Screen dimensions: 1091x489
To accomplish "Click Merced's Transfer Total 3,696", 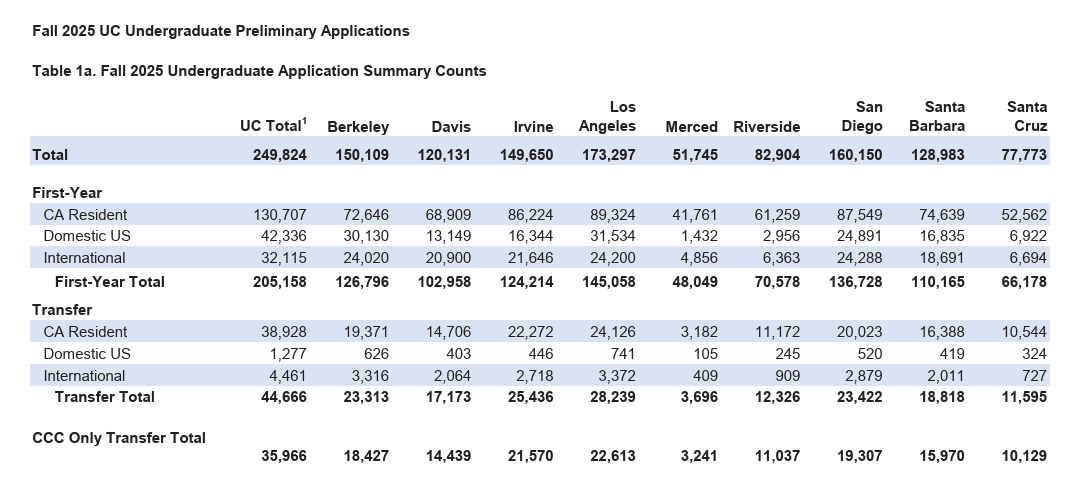I will (697, 397).
